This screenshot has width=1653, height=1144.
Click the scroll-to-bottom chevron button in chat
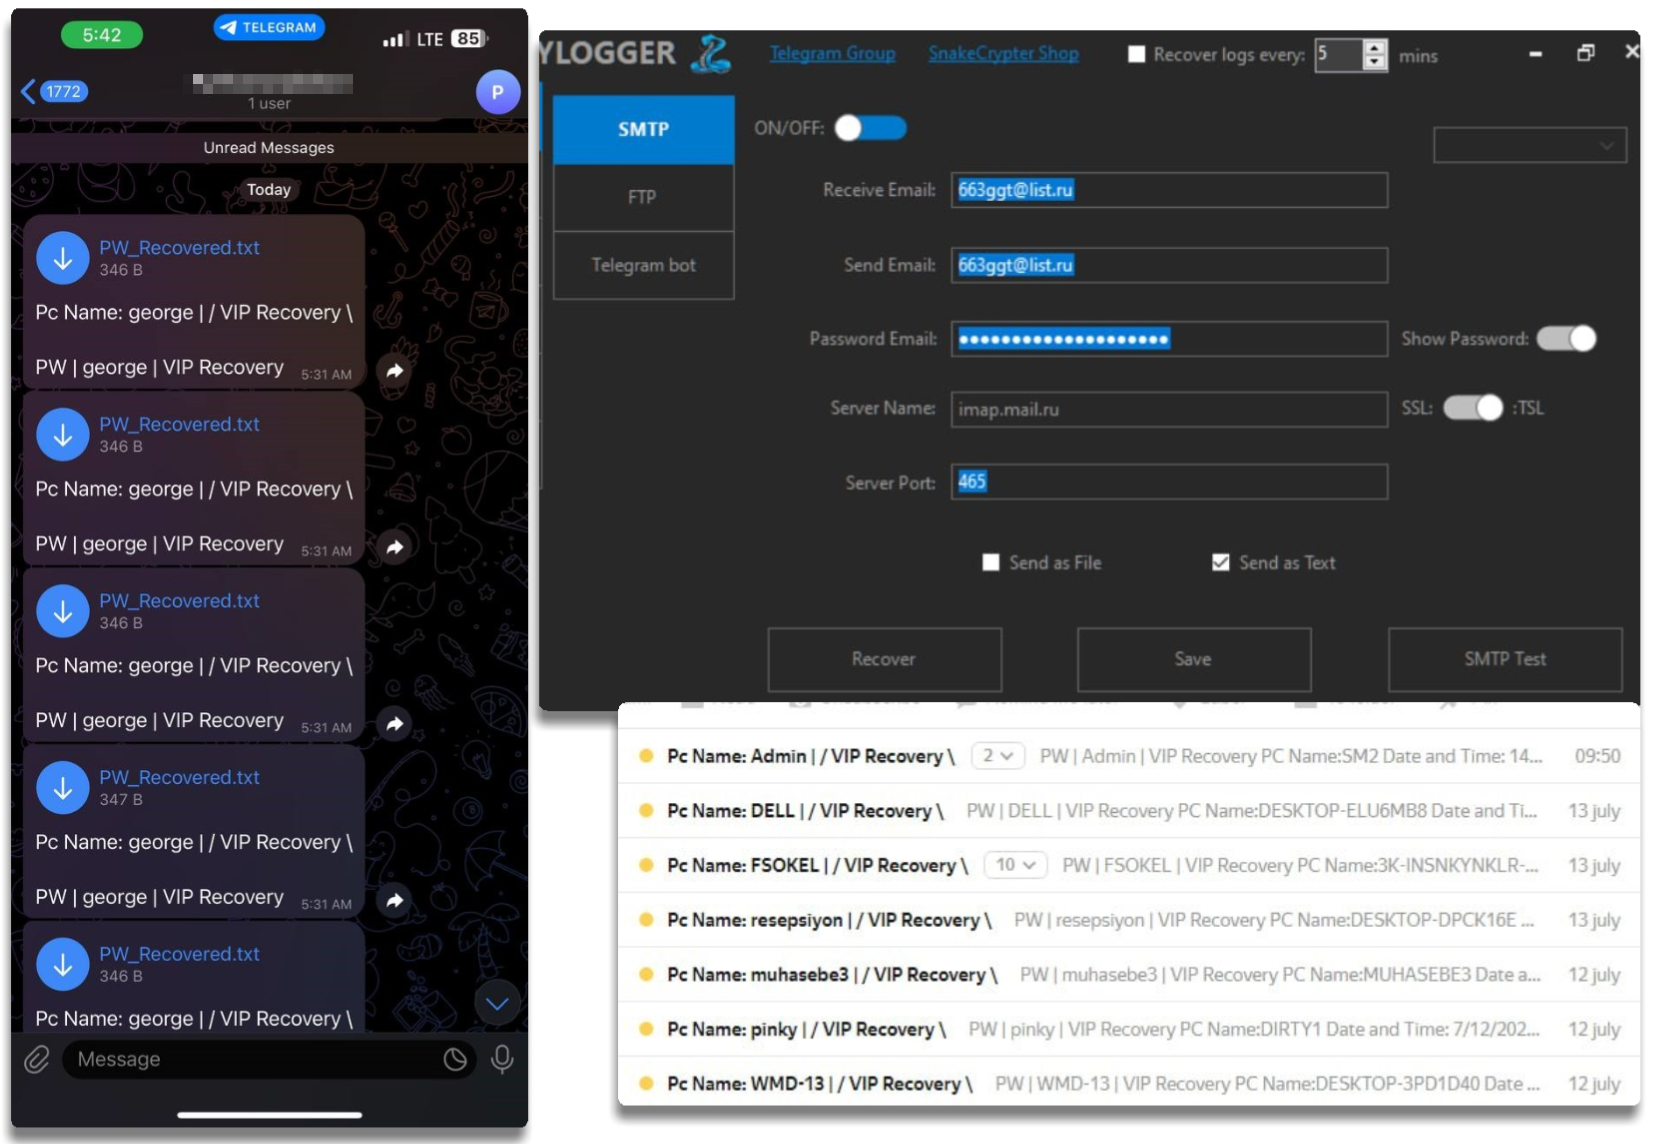(x=497, y=1003)
